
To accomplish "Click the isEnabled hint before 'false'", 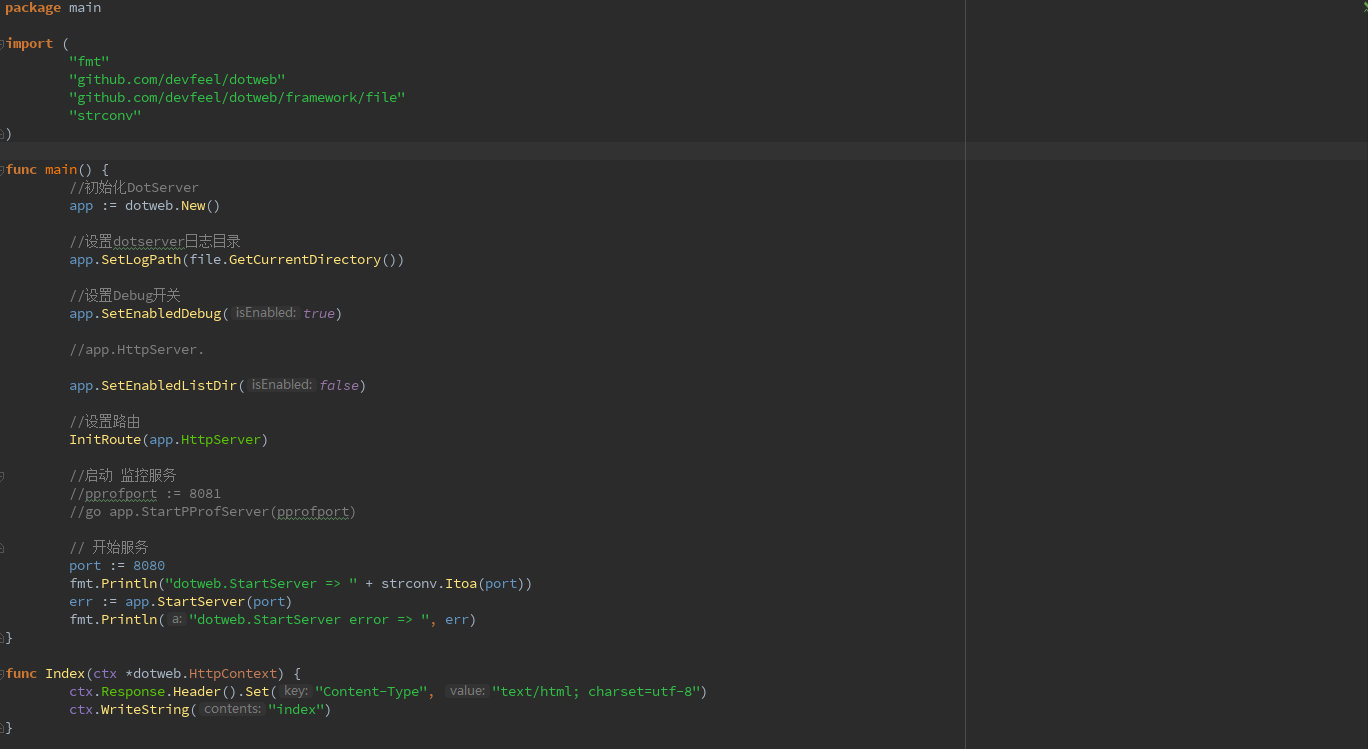I will pyautogui.click(x=282, y=385).
